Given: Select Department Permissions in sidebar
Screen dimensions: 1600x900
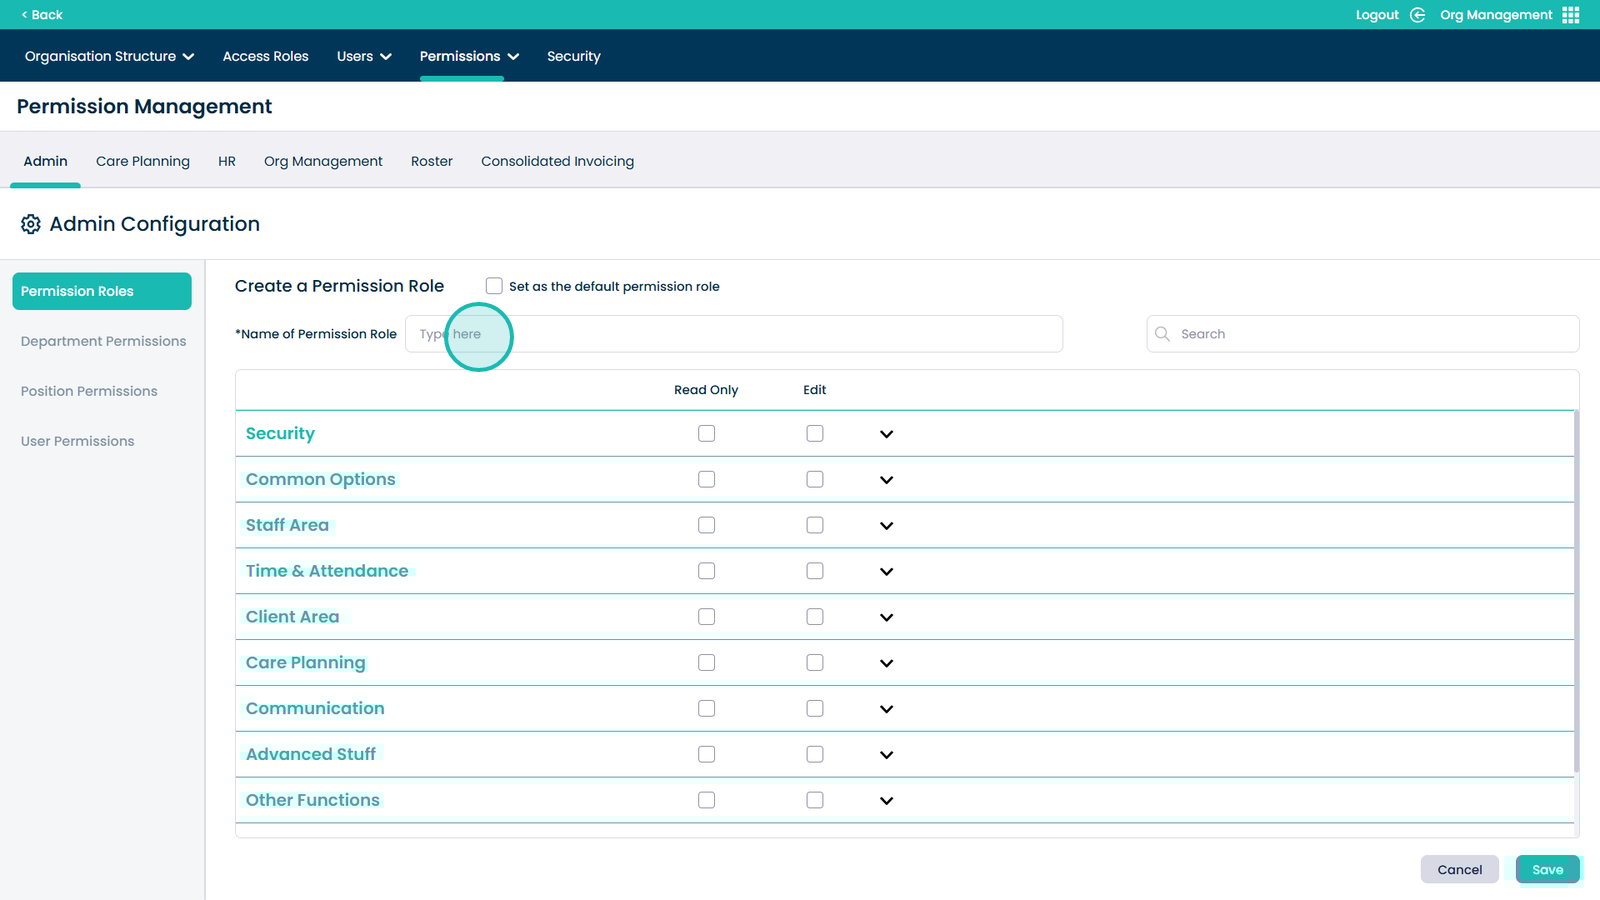Looking at the screenshot, I should 103,341.
